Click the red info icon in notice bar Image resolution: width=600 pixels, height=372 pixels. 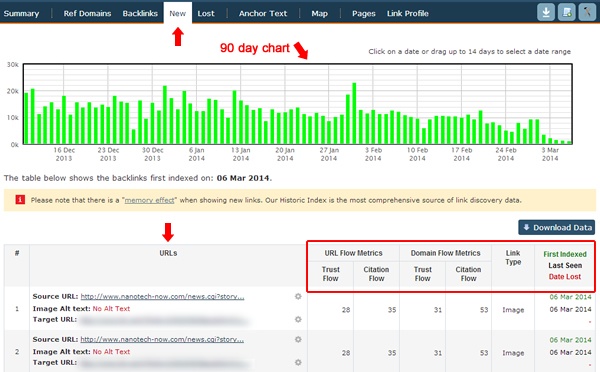click(x=20, y=199)
